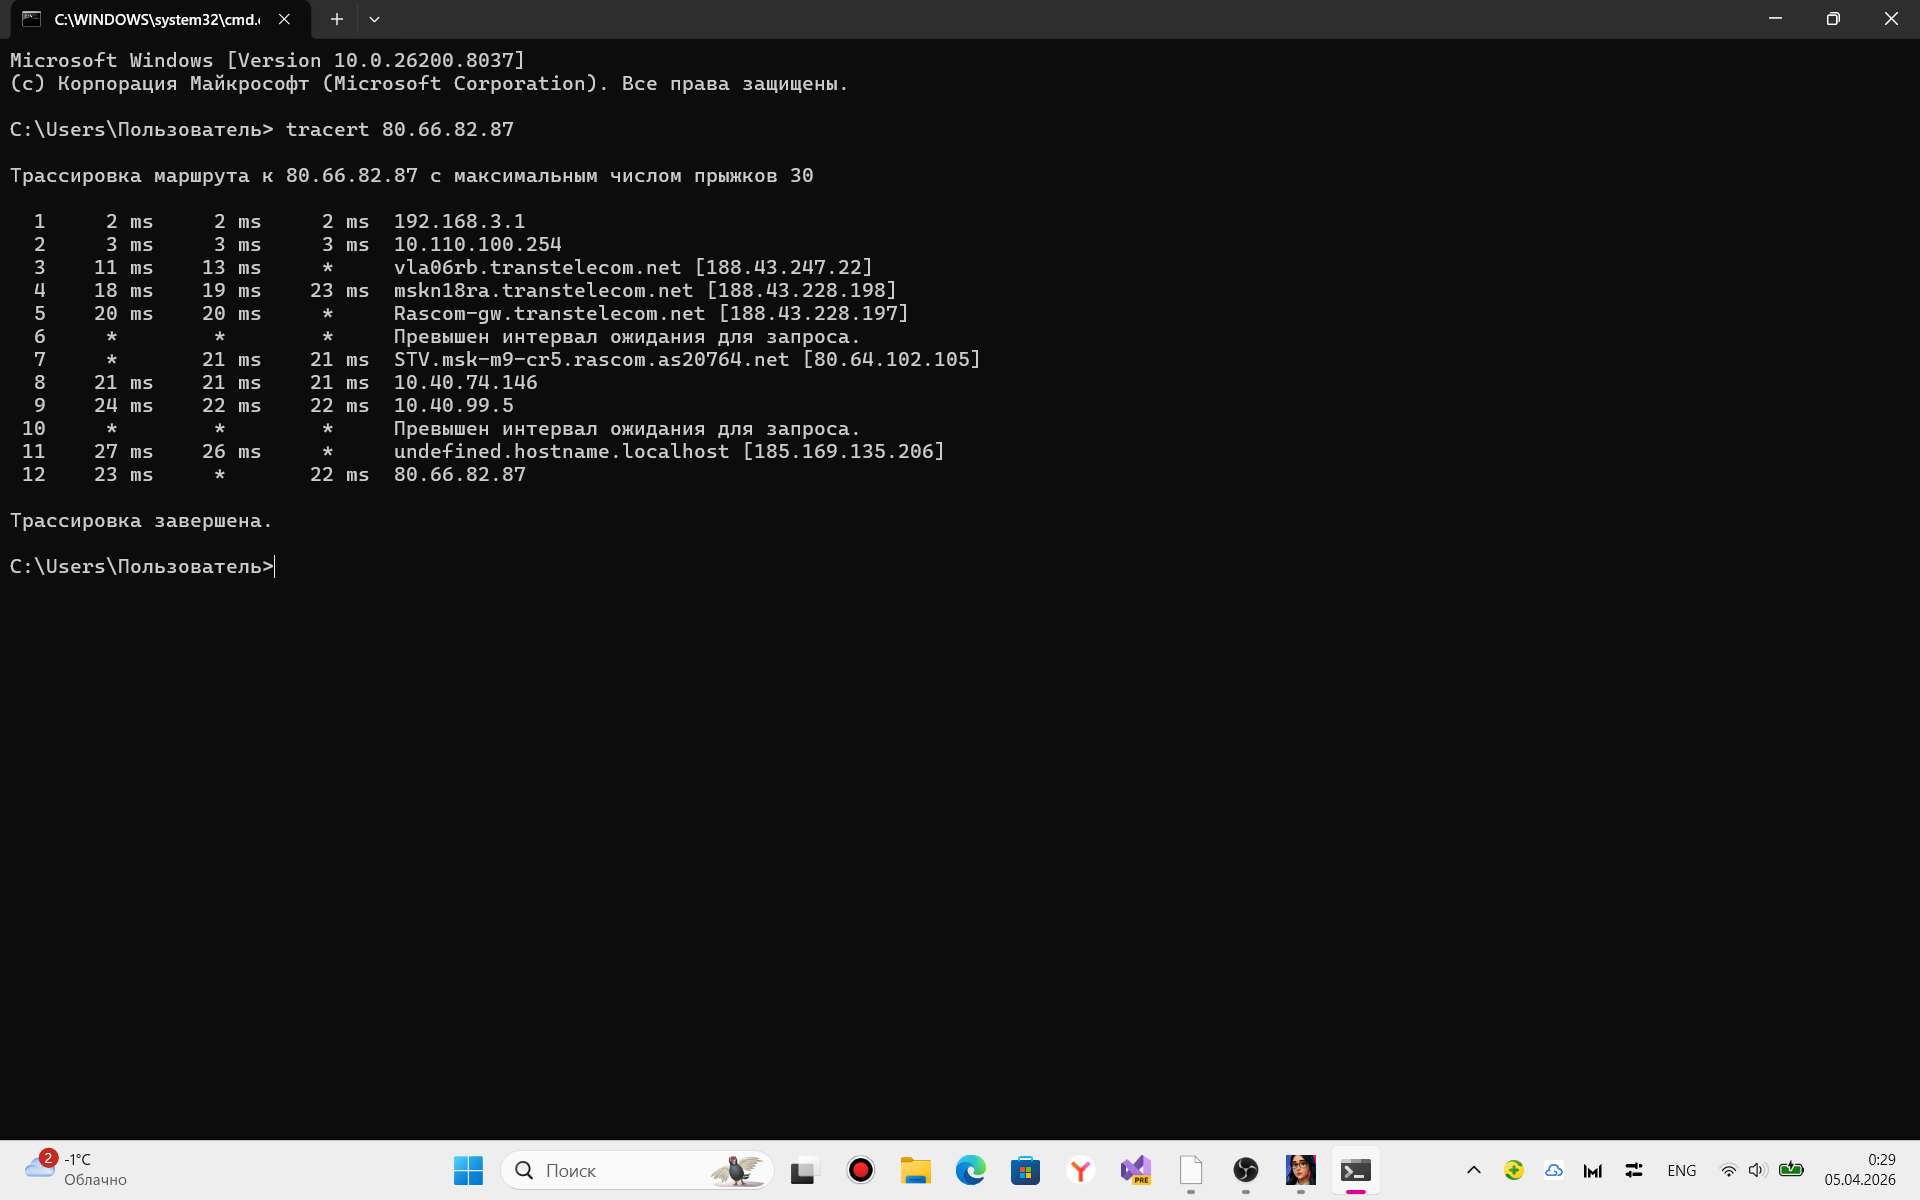Click the red record app taskbar icon
1920x1200 pixels.
click(x=860, y=1170)
